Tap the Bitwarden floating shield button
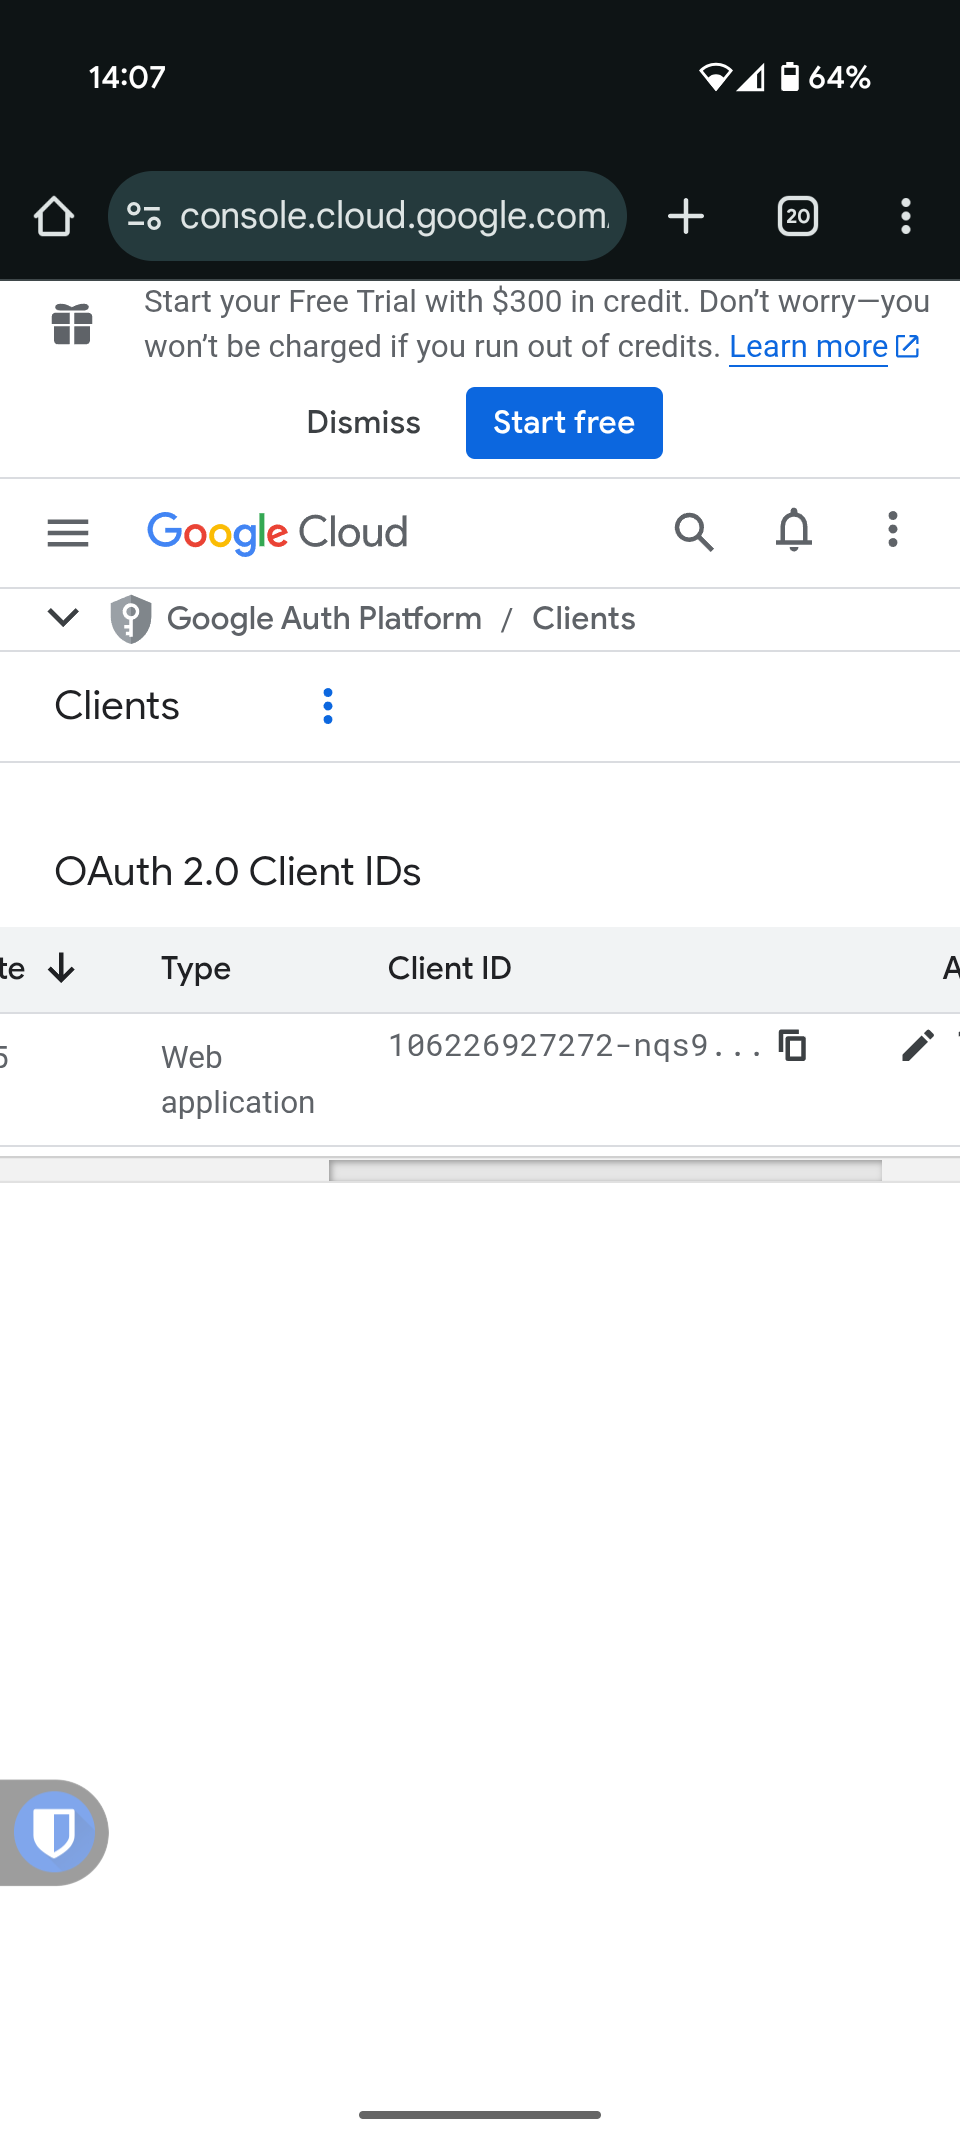Image resolution: width=960 pixels, height=2142 pixels. pyautogui.click(x=54, y=1832)
